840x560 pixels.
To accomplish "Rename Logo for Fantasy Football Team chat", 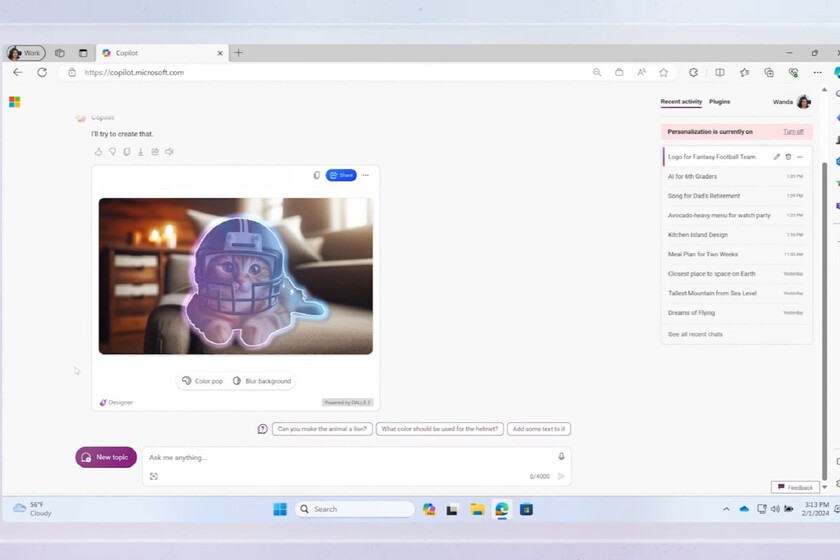I will coord(776,157).
